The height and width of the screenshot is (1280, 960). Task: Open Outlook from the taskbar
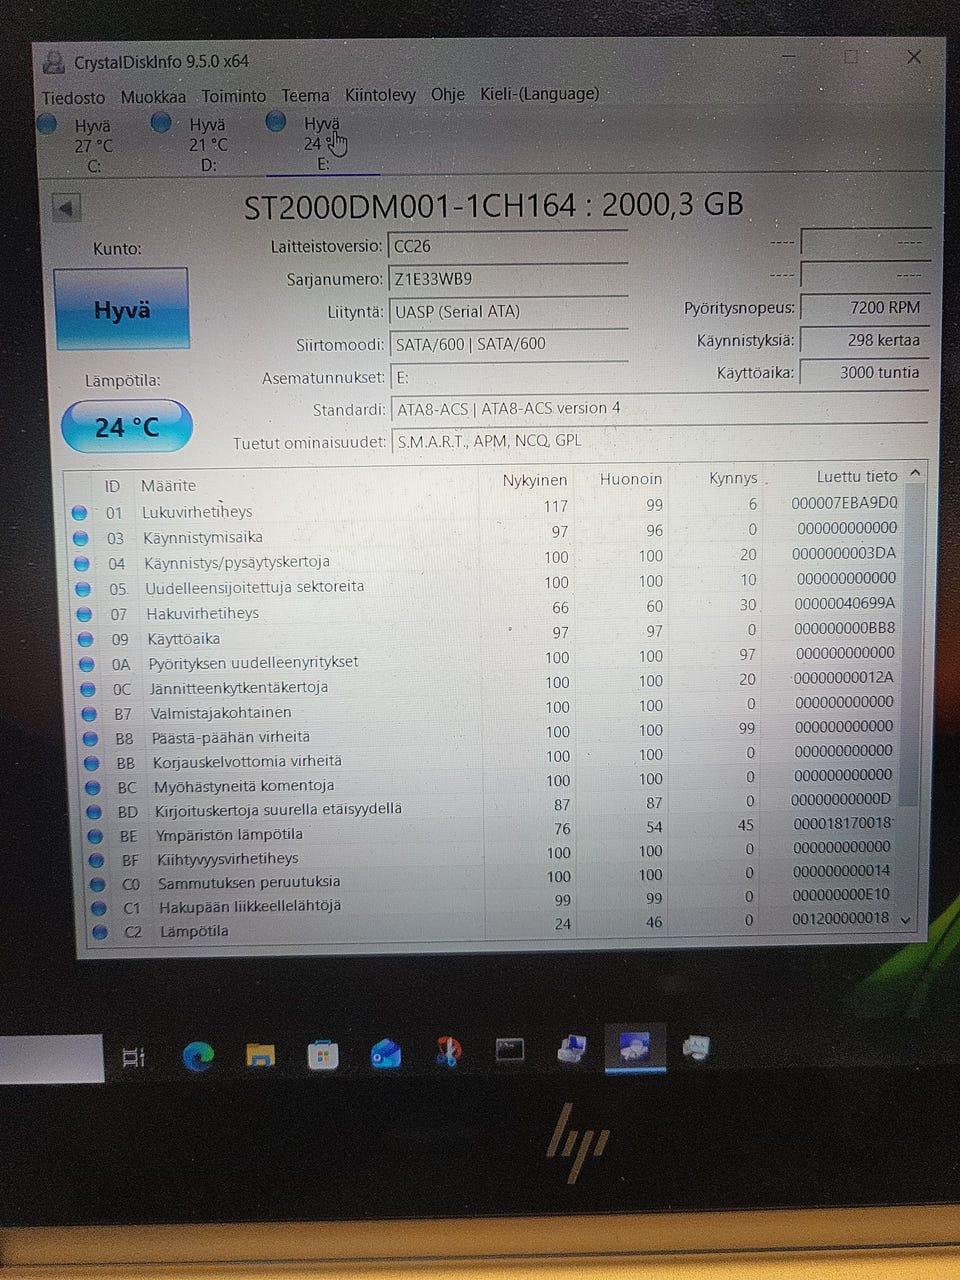(x=386, y=1053)
